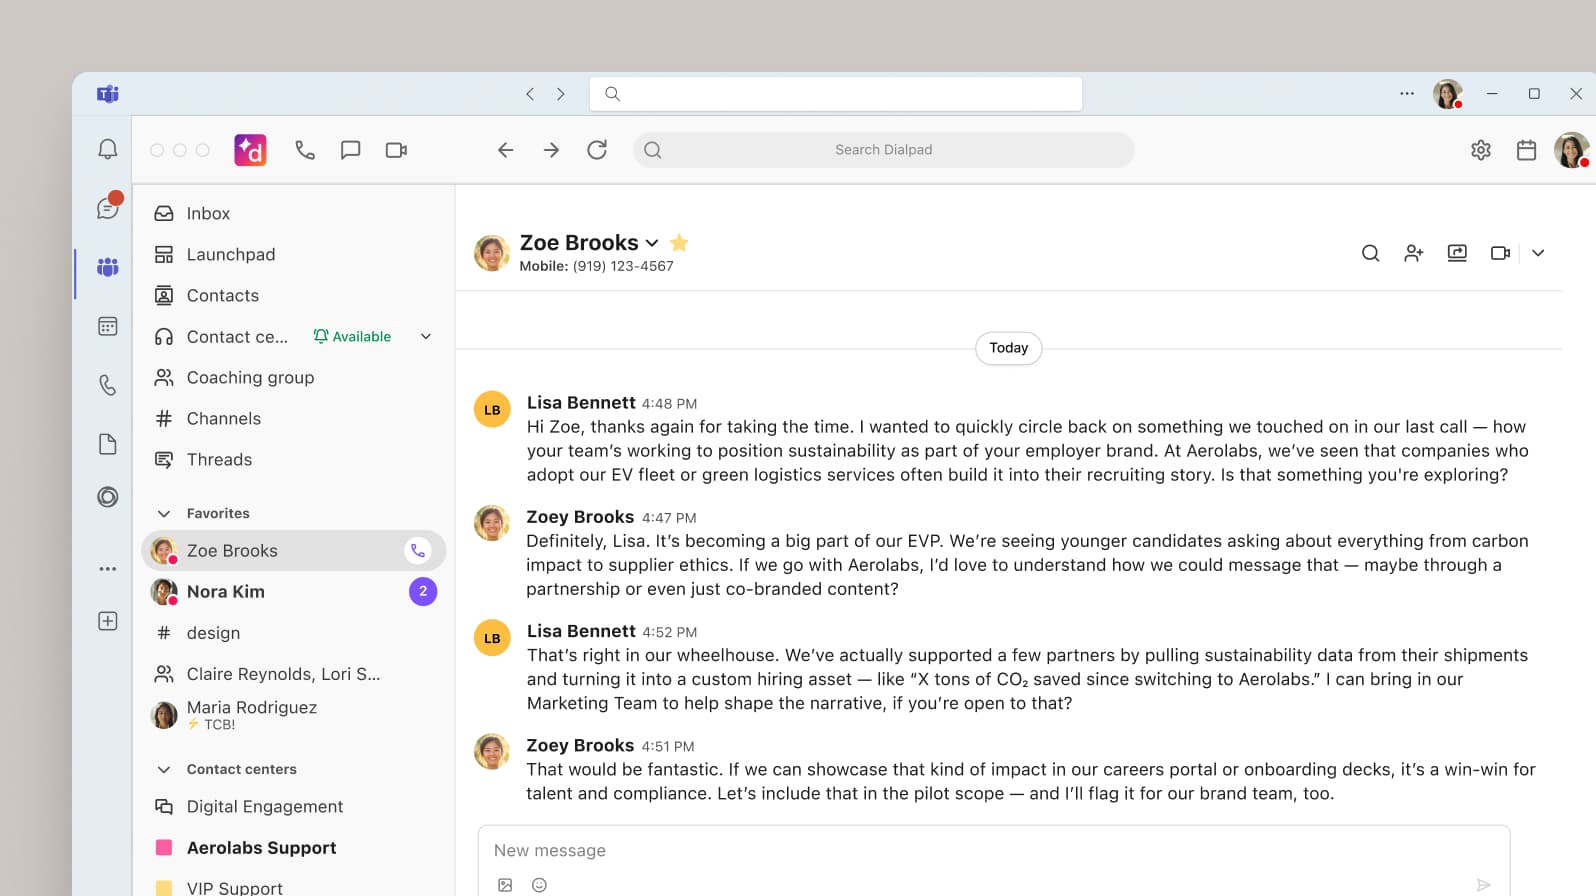Open the Inbox
This screenshot has height=896, width=1596.
coord(208,213)
